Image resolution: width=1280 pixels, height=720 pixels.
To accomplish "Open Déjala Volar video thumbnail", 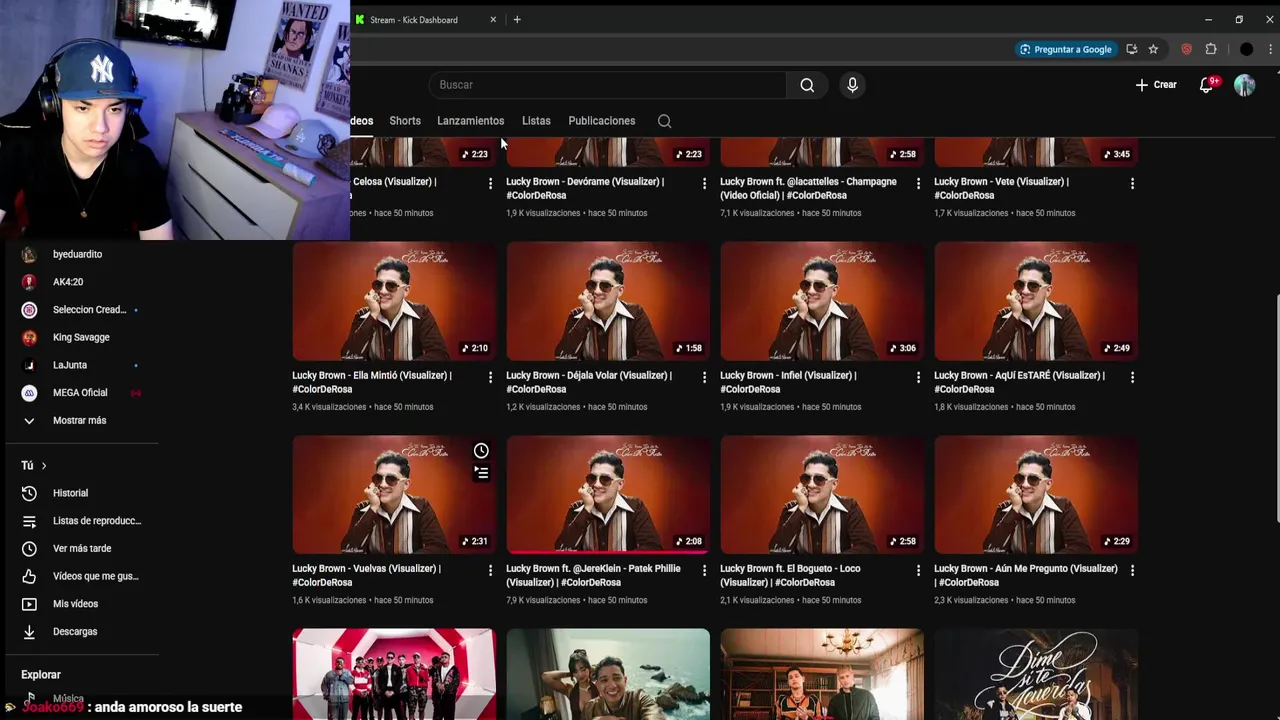I will pyautogui.click(x=608, y=301).
